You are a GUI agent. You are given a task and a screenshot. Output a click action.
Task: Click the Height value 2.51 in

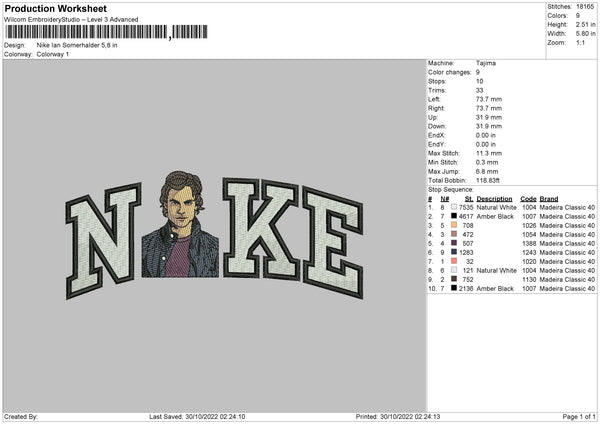point(585,24)
